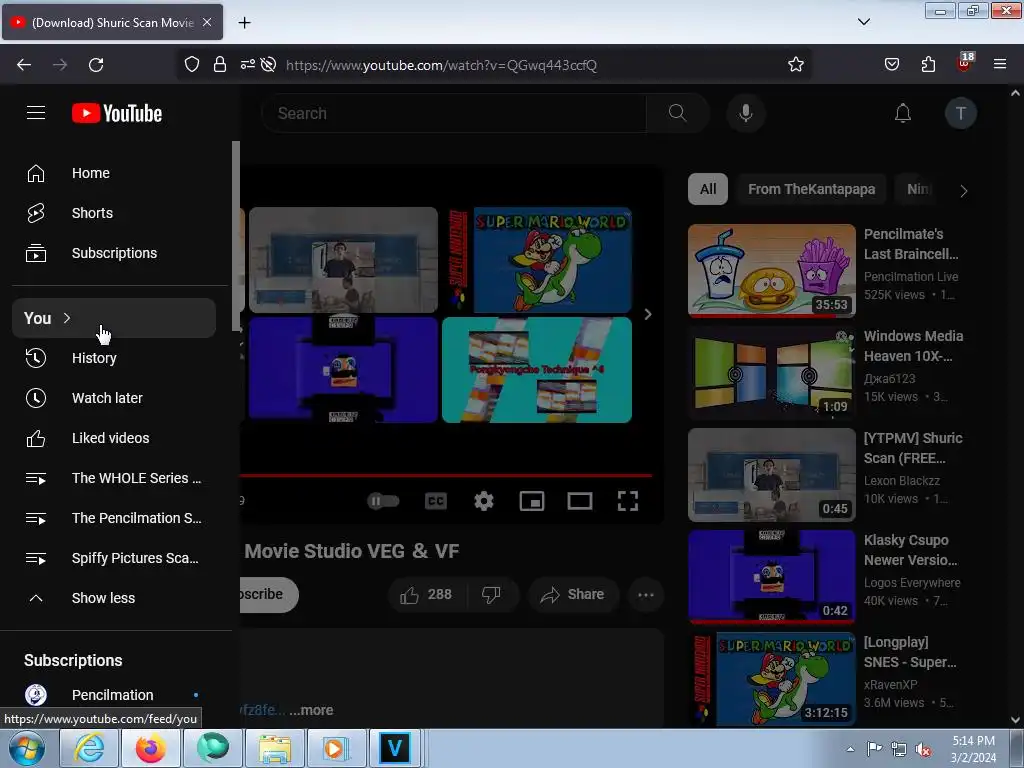Click the Pongkyongche Technique end-screen thumbnail
The image size is (1024, 768).
coord(537,370)
